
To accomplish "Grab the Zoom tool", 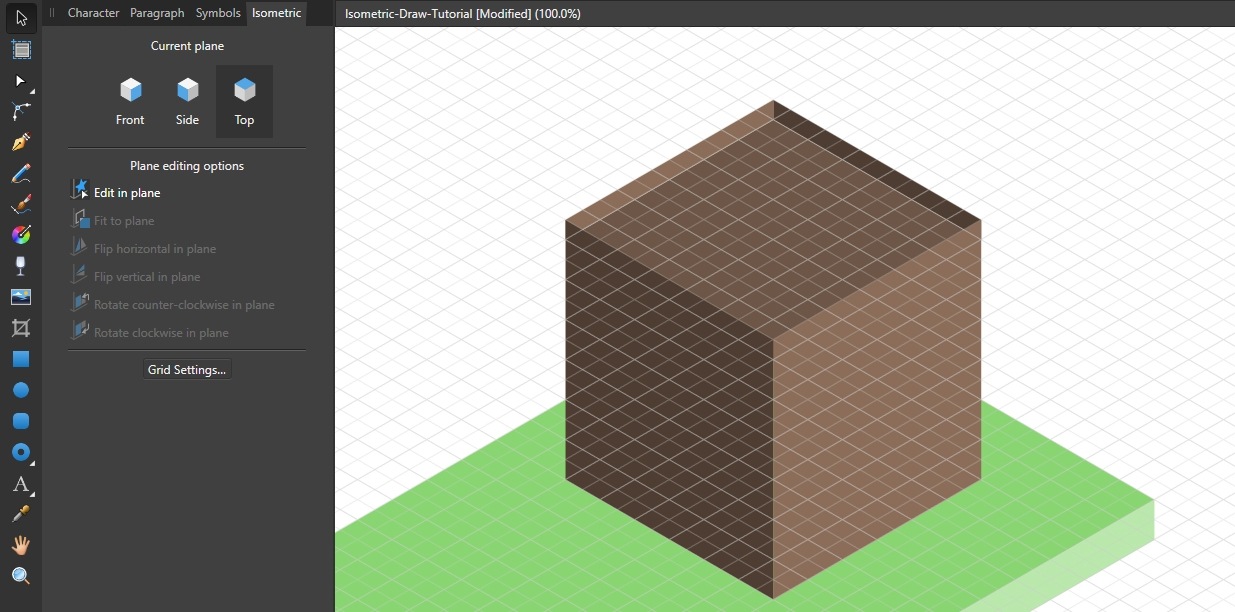I will point(19,576).
